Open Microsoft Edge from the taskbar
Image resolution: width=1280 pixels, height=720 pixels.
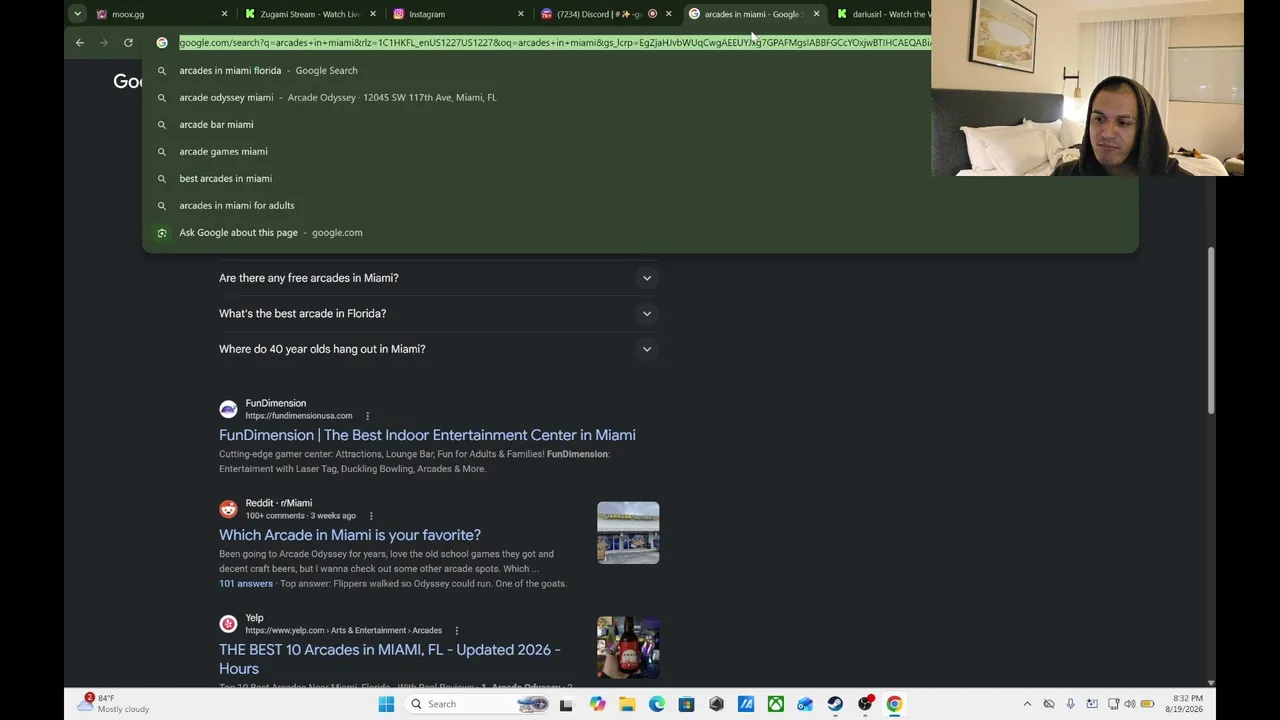tap(657, 704)
